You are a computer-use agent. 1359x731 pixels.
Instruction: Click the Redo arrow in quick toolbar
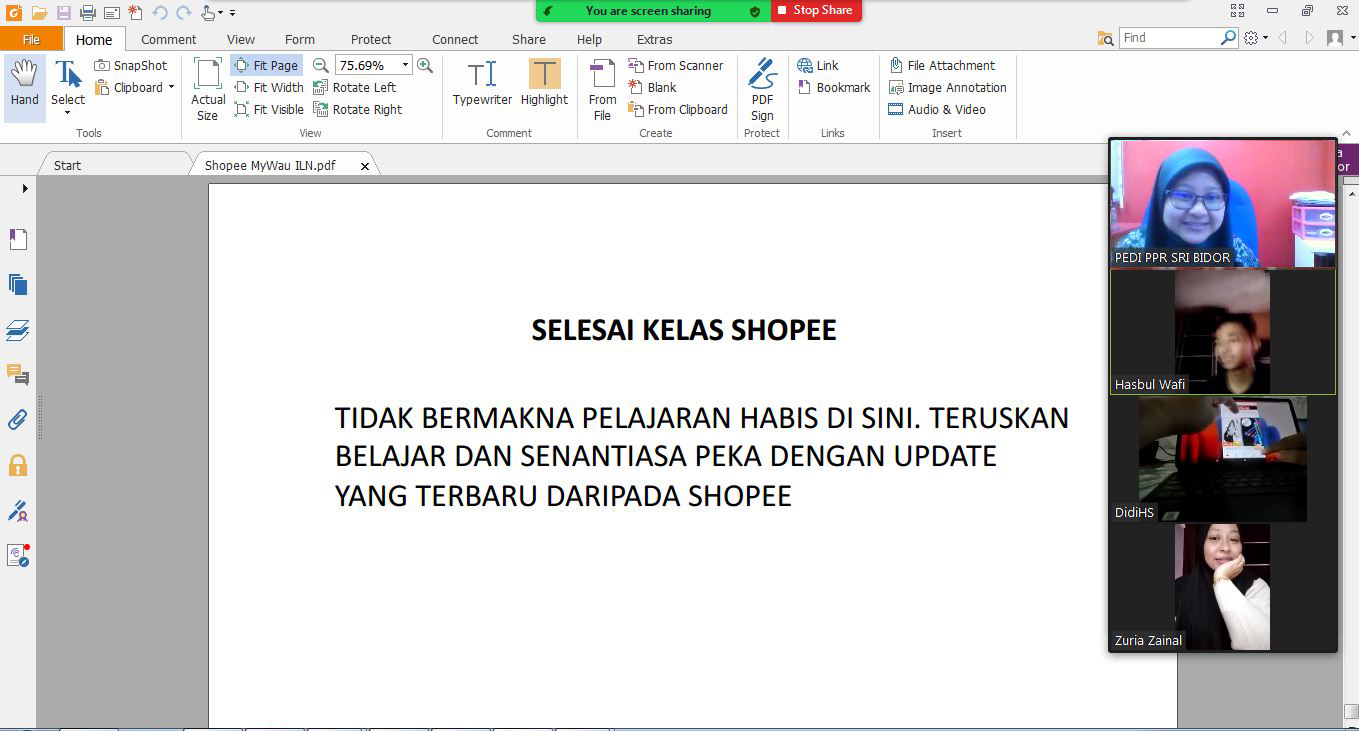183,13
